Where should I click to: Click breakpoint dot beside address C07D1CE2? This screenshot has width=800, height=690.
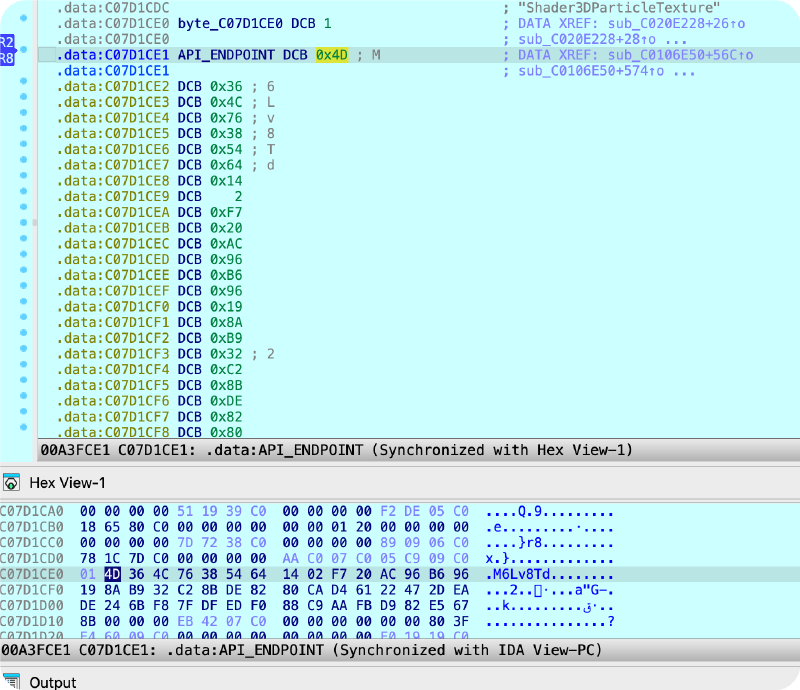[x=24, y=88]
